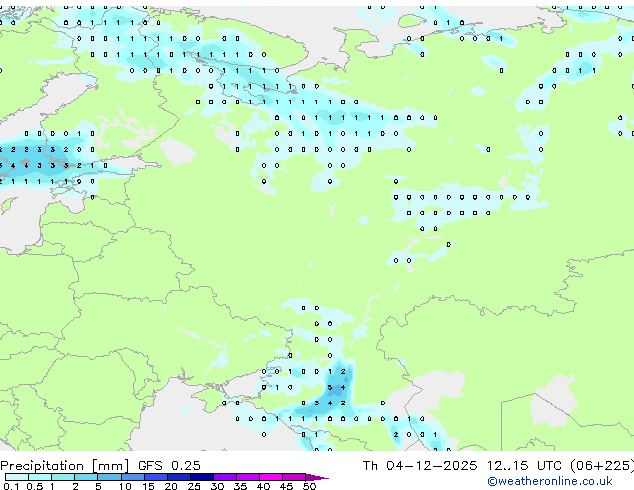
Task: Click the '50' legend scale label
Action: click(309, 486)
